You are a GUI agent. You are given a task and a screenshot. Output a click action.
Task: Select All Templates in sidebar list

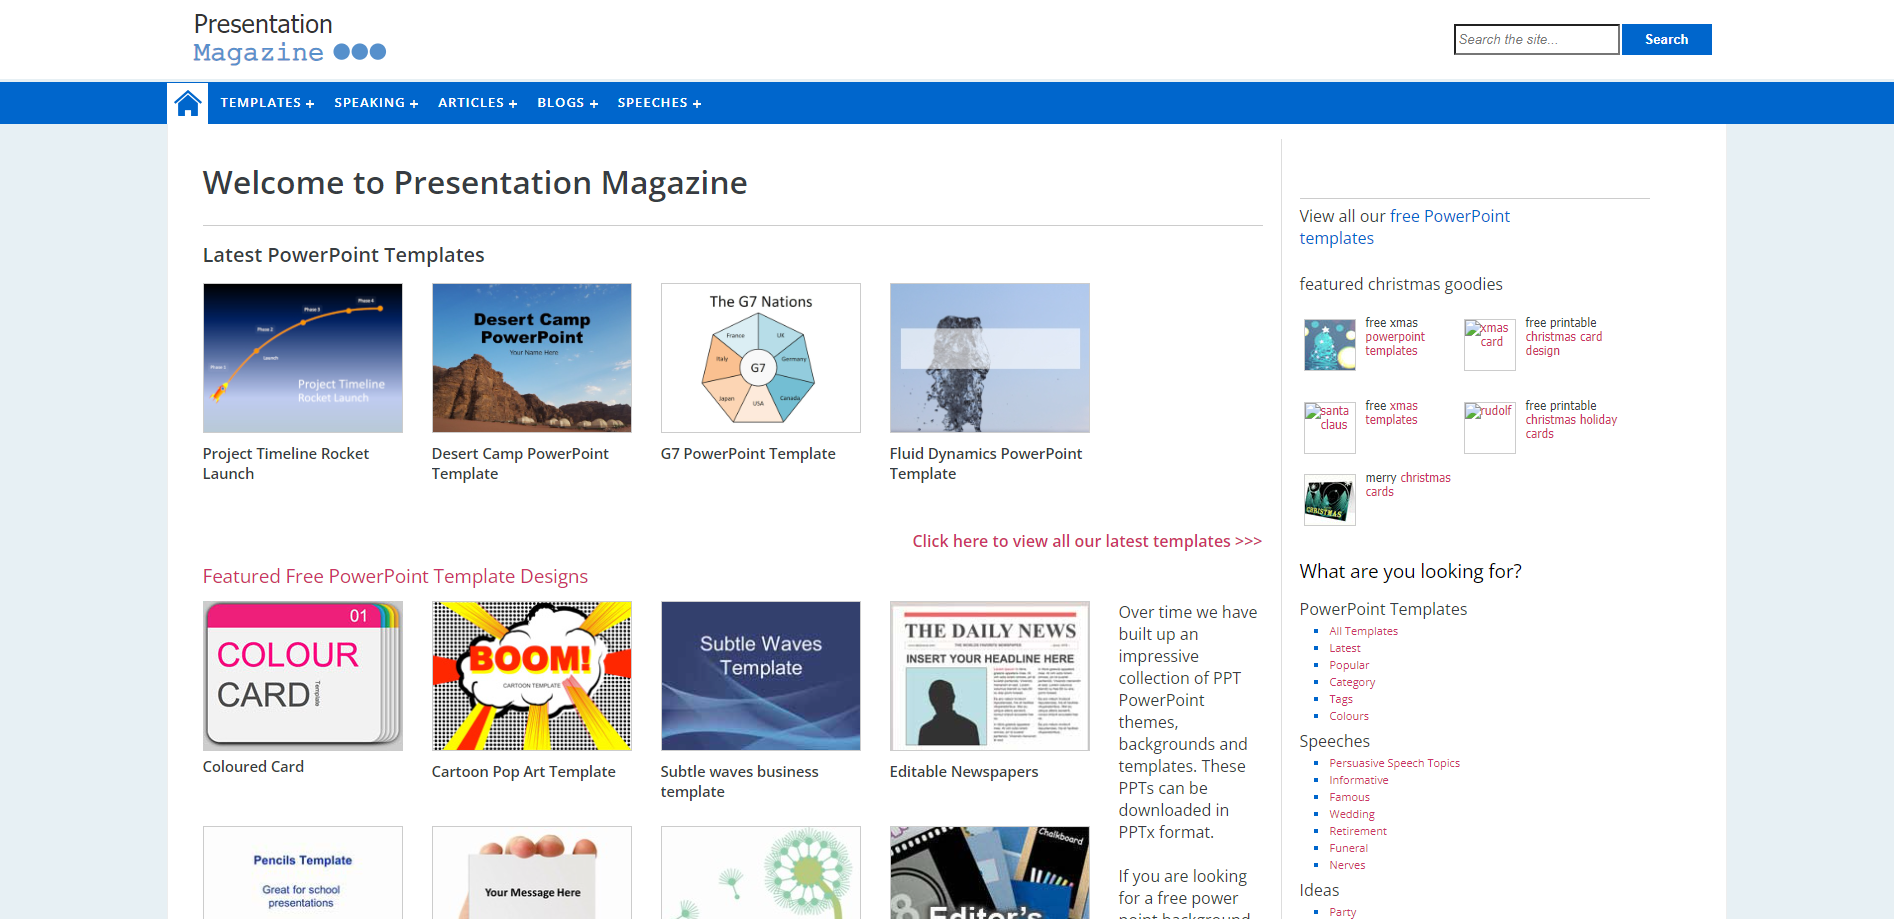[x=1363, y=631]
